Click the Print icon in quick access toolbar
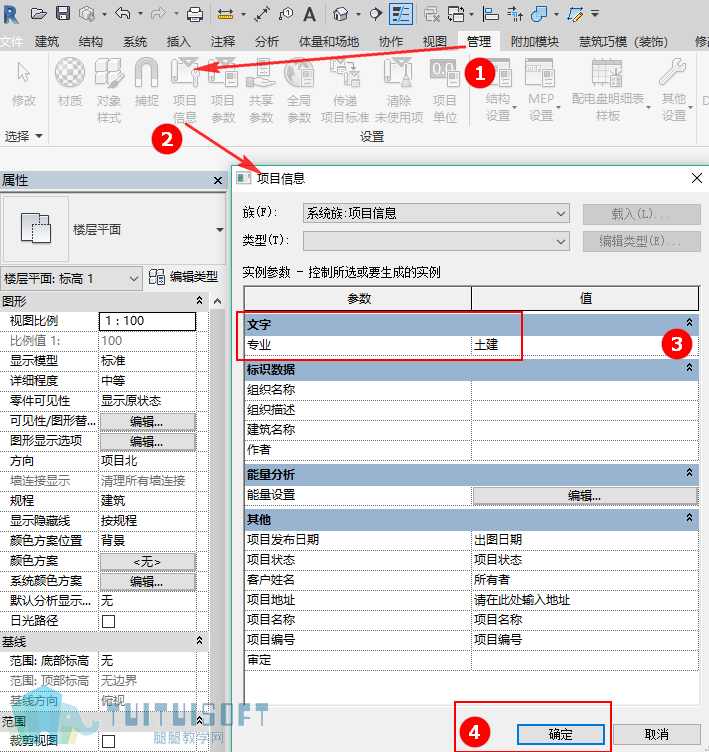The width and height of the screenshot is (709, 752). pos(195,14)
